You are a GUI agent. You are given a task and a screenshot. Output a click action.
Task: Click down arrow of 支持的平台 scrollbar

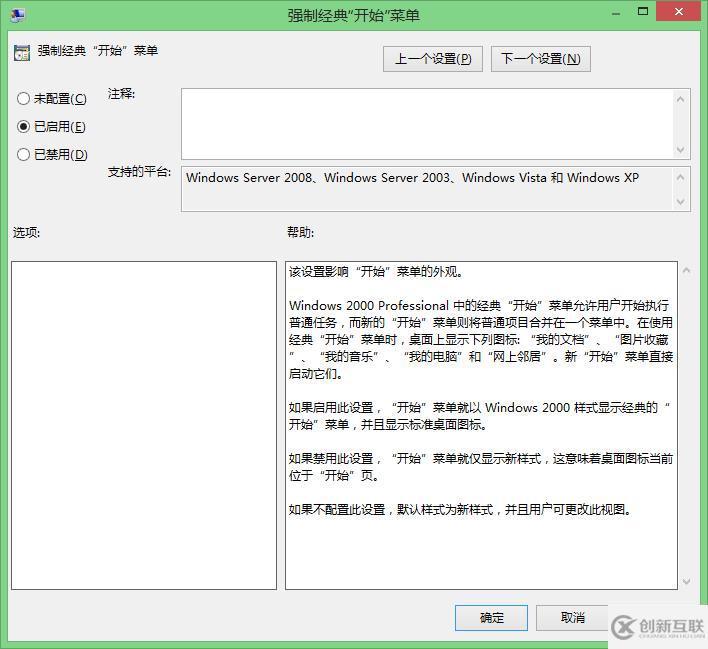click(681, 202)
